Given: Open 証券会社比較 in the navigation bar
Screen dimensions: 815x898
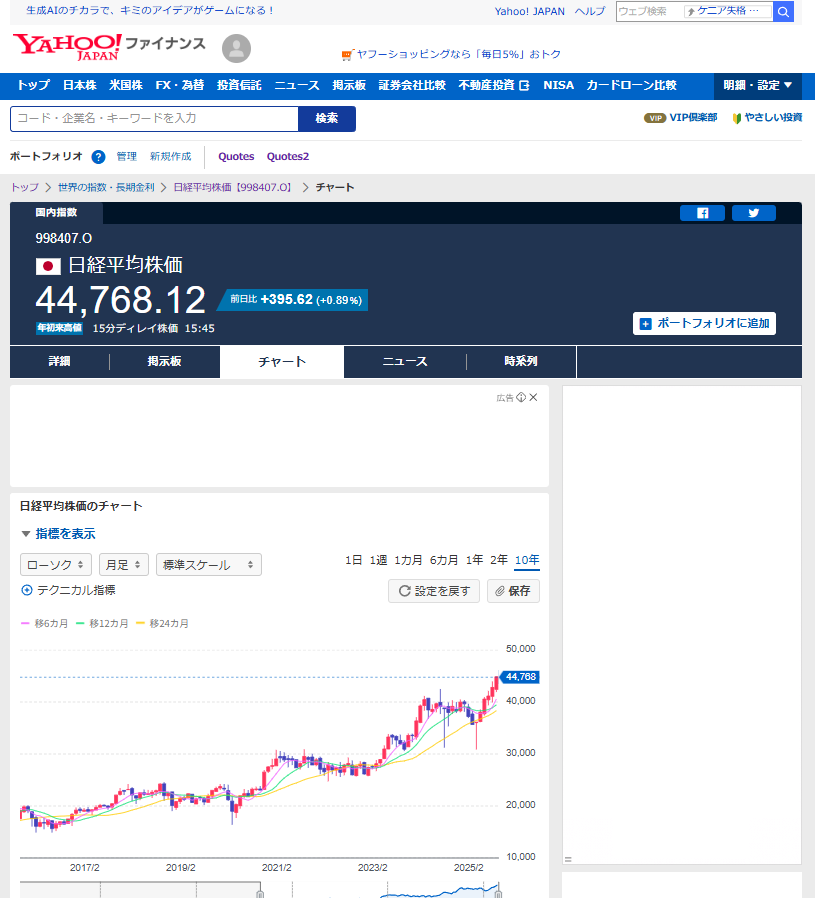Looking at the screenshot, I should (x=412, y=86).
